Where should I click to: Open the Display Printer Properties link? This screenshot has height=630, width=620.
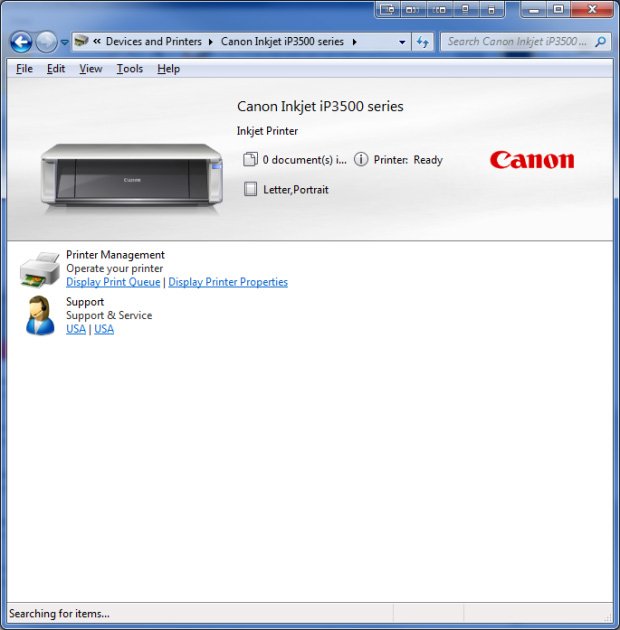tap(228, 282)
